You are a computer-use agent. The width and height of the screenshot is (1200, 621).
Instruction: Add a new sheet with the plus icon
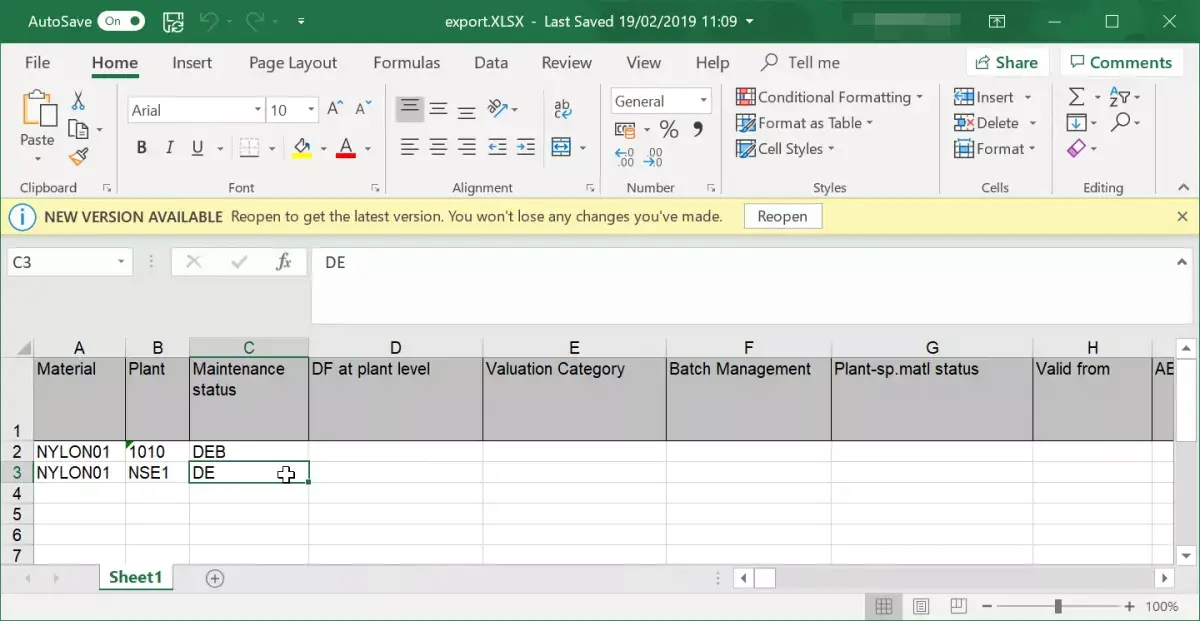click(214, 578)
